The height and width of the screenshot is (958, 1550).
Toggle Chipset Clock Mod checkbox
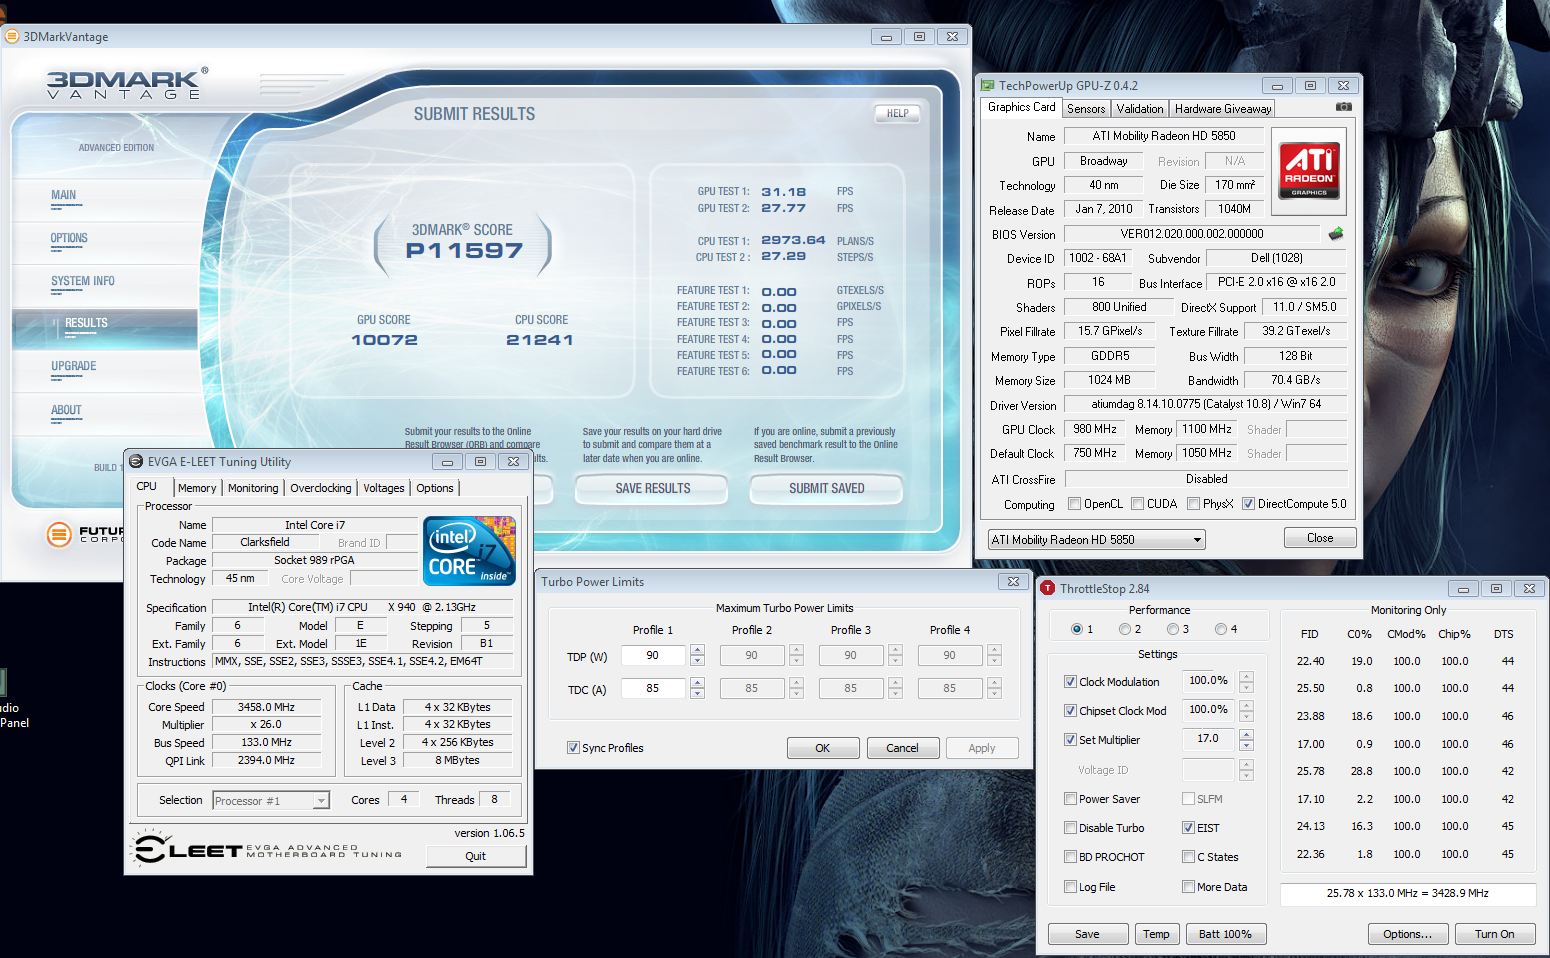tap(1070, 711)
